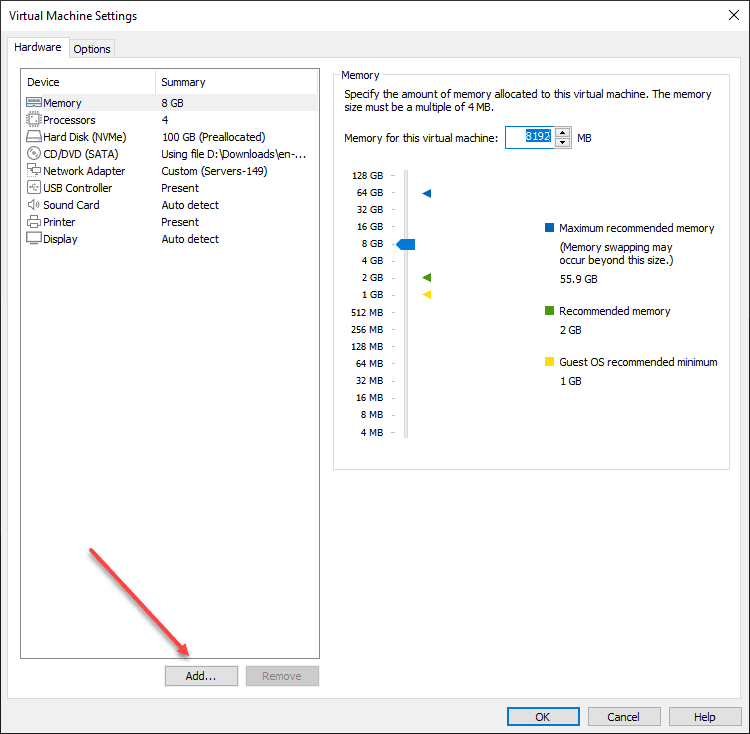Increase memory with the up spinner arrow

pyautogui.click(x=563, y=133)
